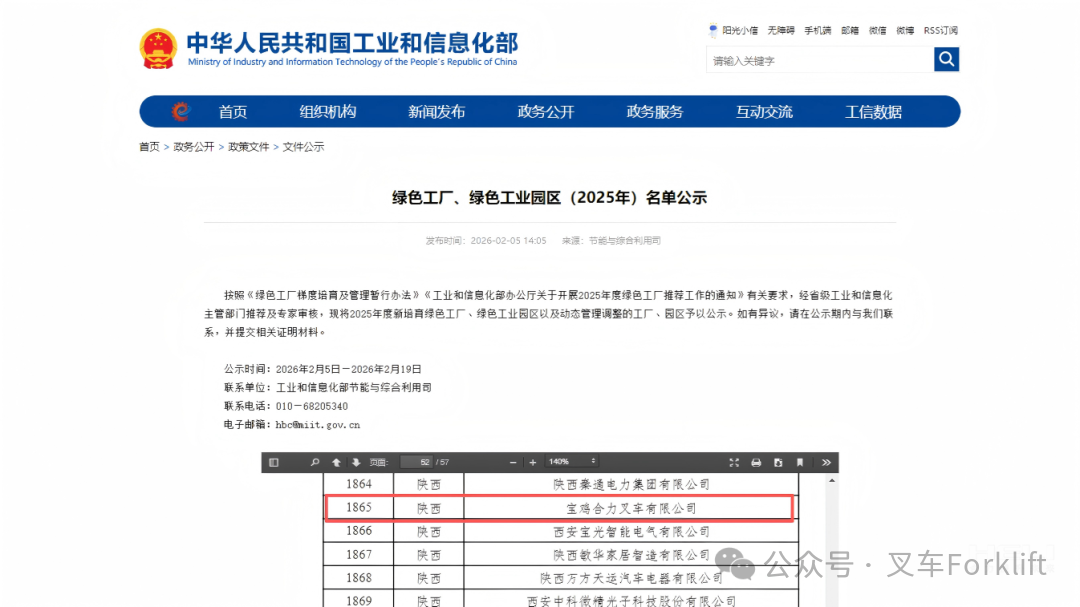Toggle the PDF viewer sidebar
The image size is (1080, 607).
(x=274, y=462)
